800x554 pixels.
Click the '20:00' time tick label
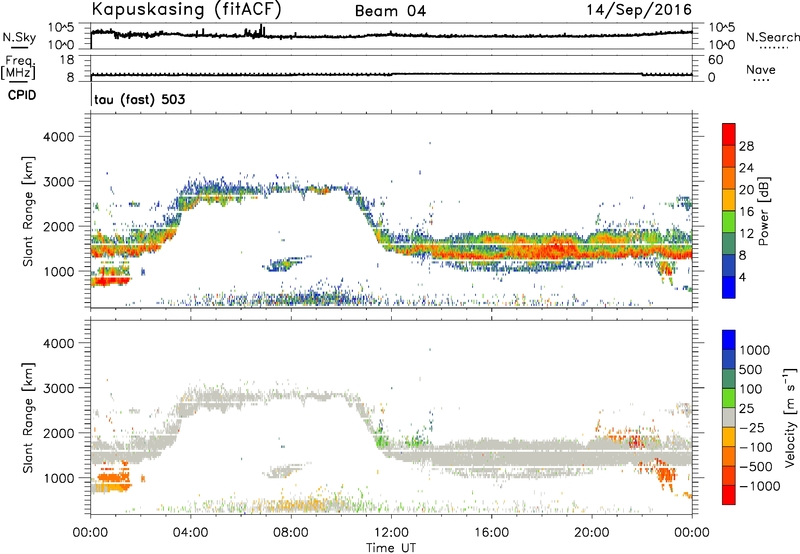pos(592,533)
